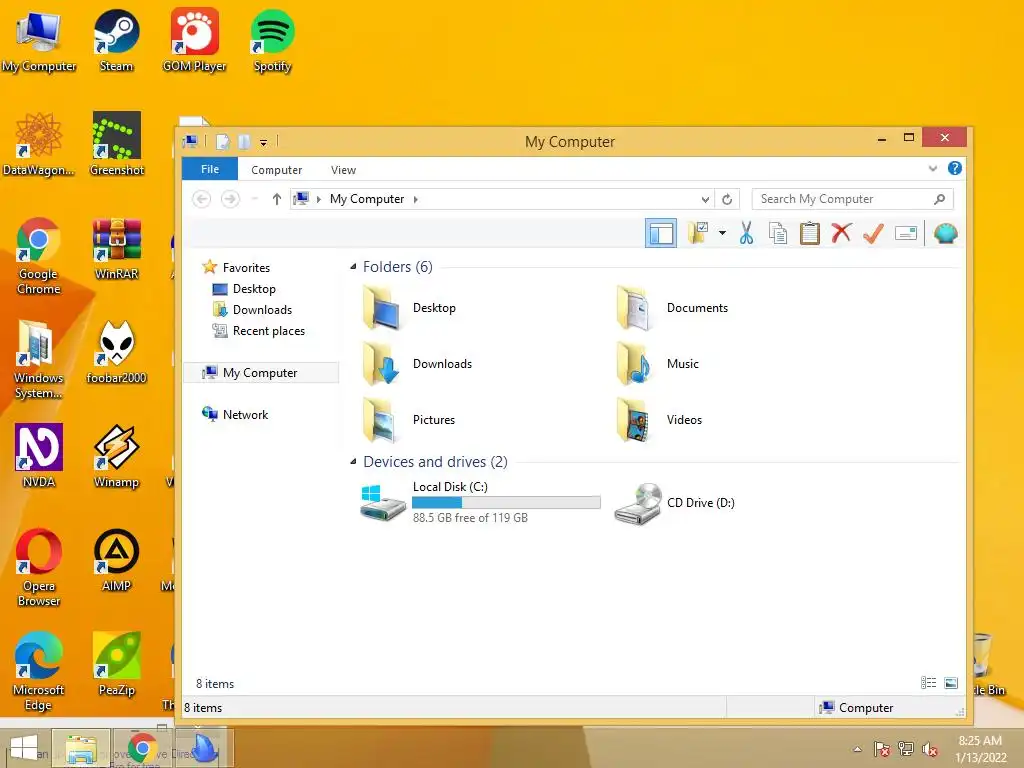Click the NVDA desktop shortcut
1024x768 pixels.
point(39,456)
